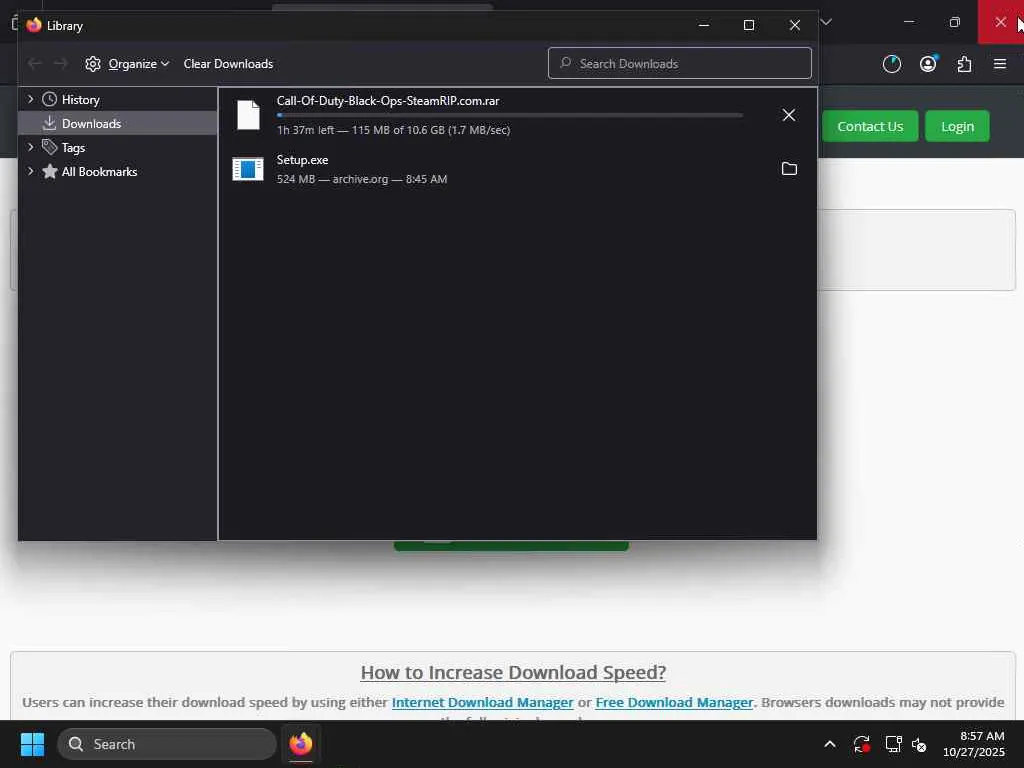Select the Setup.exe file name
Screen dimensions: 1024x768
coord(302,160)
